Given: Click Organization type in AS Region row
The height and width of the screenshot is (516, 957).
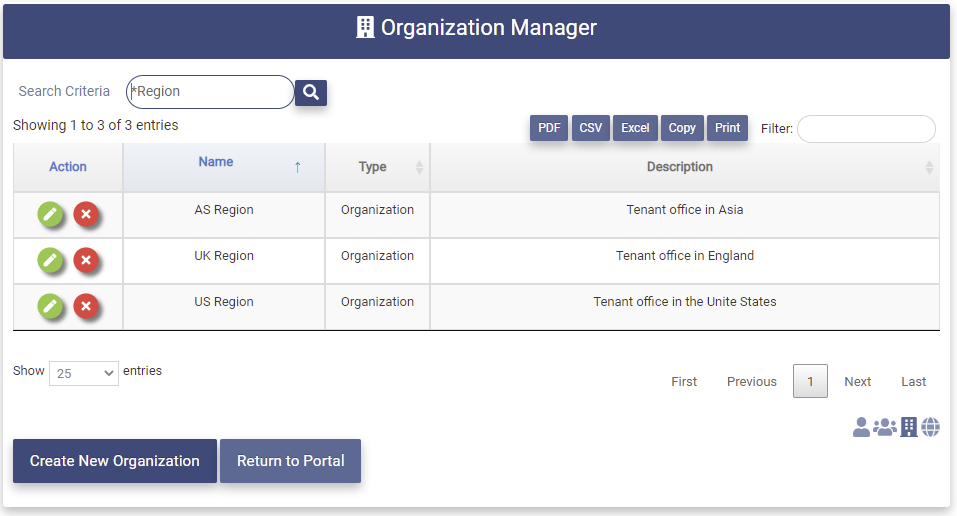Looking at the screenshot, I should (x=377, y=209).
